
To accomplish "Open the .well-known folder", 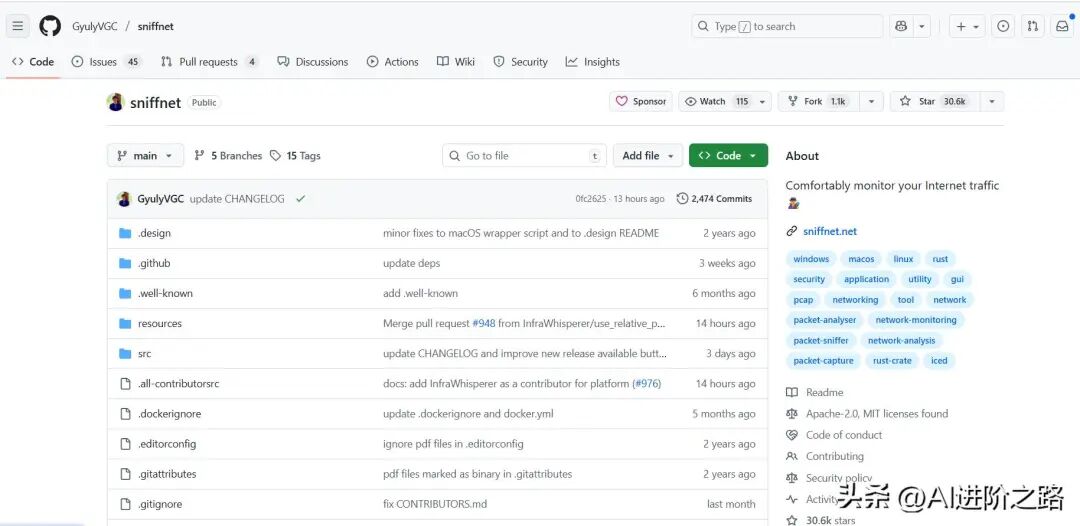I will [x=165, y=293].
